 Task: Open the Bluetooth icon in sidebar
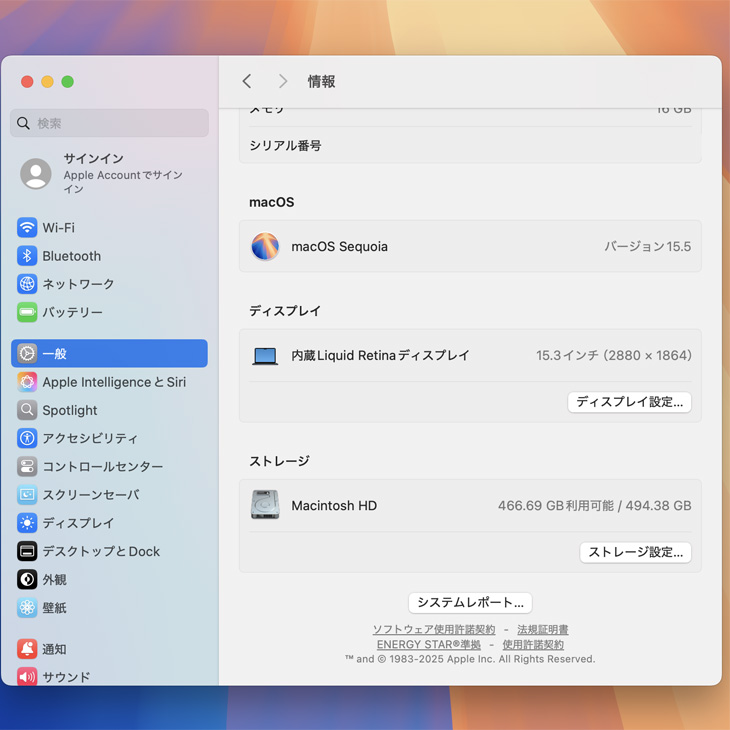click(27, 256)
